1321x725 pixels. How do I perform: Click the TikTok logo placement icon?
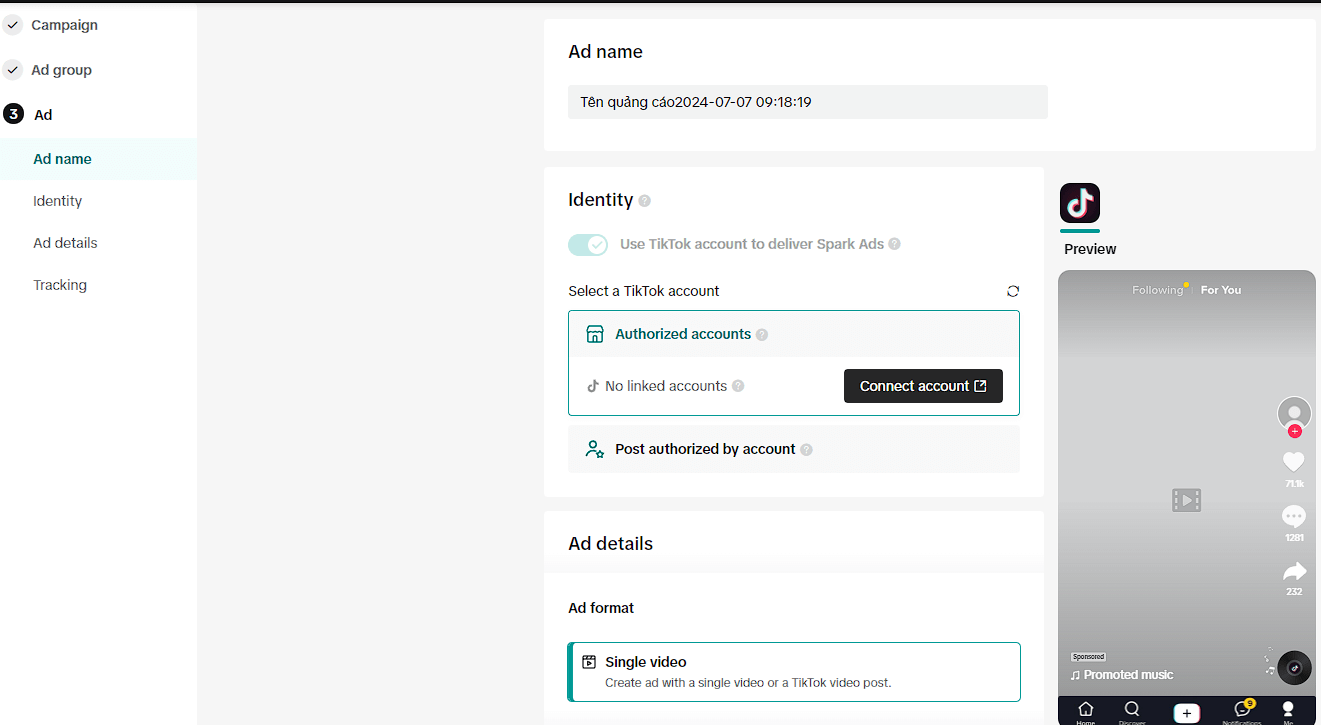(x=1079, y=203)
